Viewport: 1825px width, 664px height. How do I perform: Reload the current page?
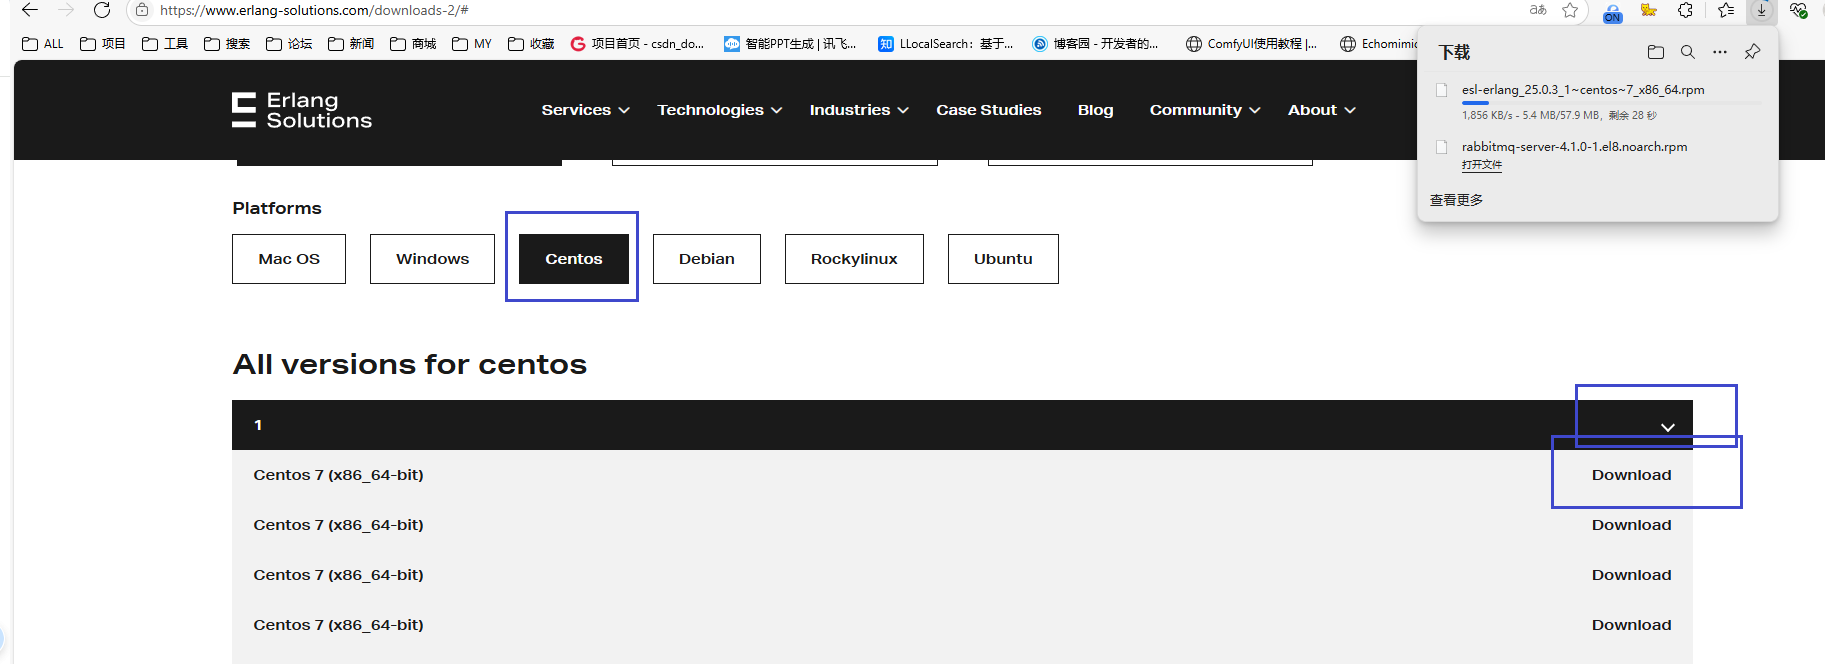point(102,10)
